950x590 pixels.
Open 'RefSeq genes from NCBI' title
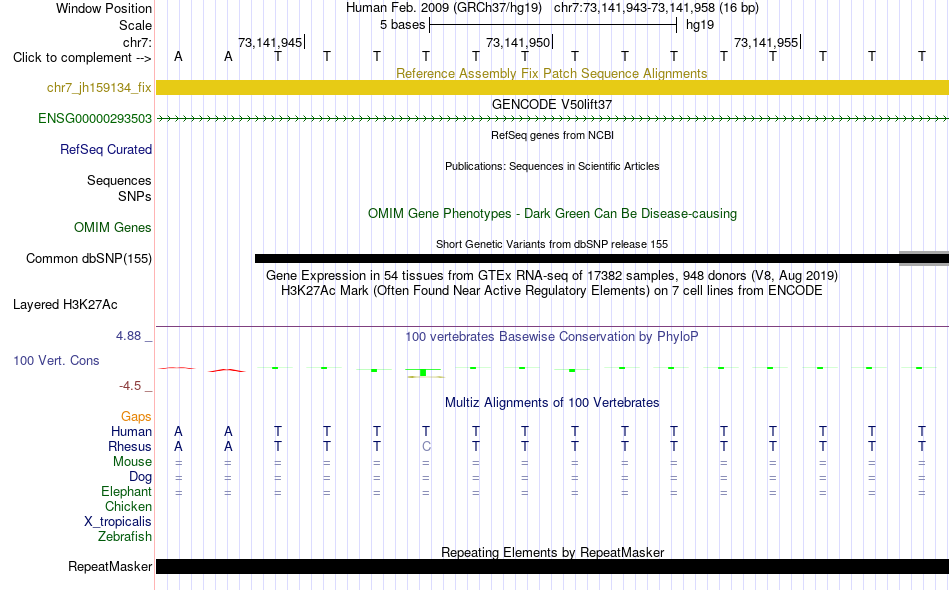click(x=552, y=136)
